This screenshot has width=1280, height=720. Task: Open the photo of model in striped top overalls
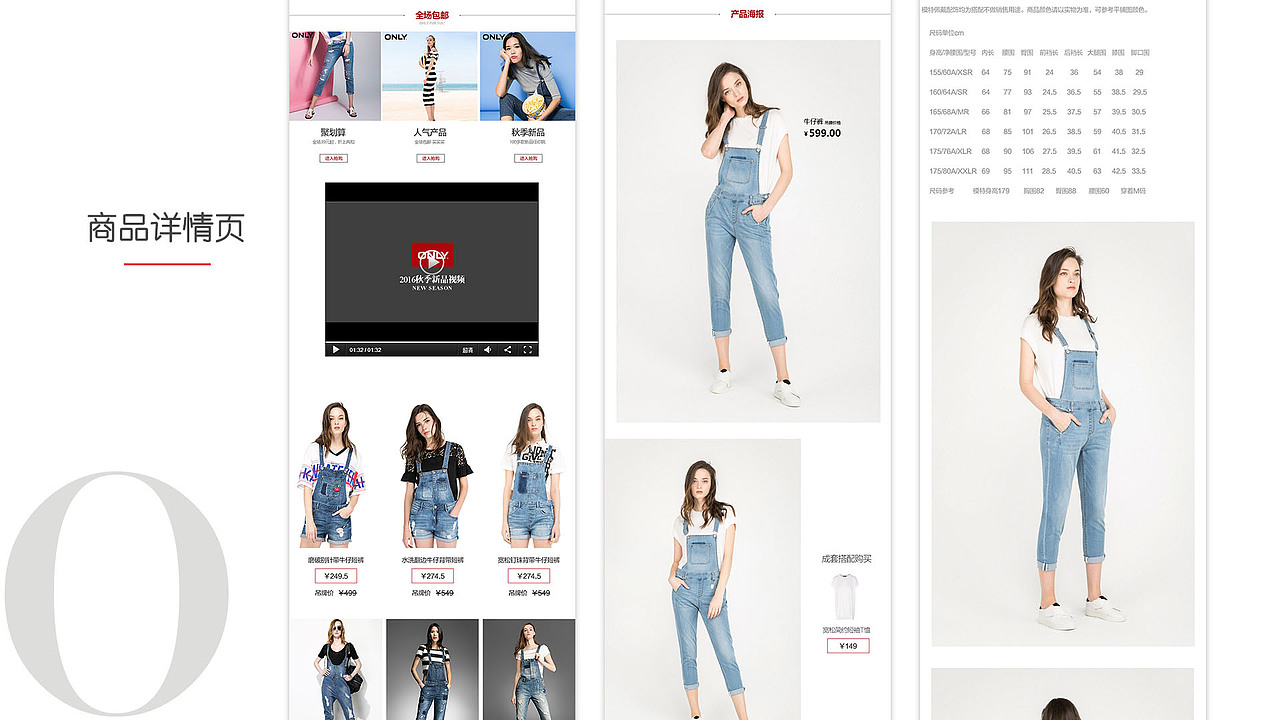[432, 669]
